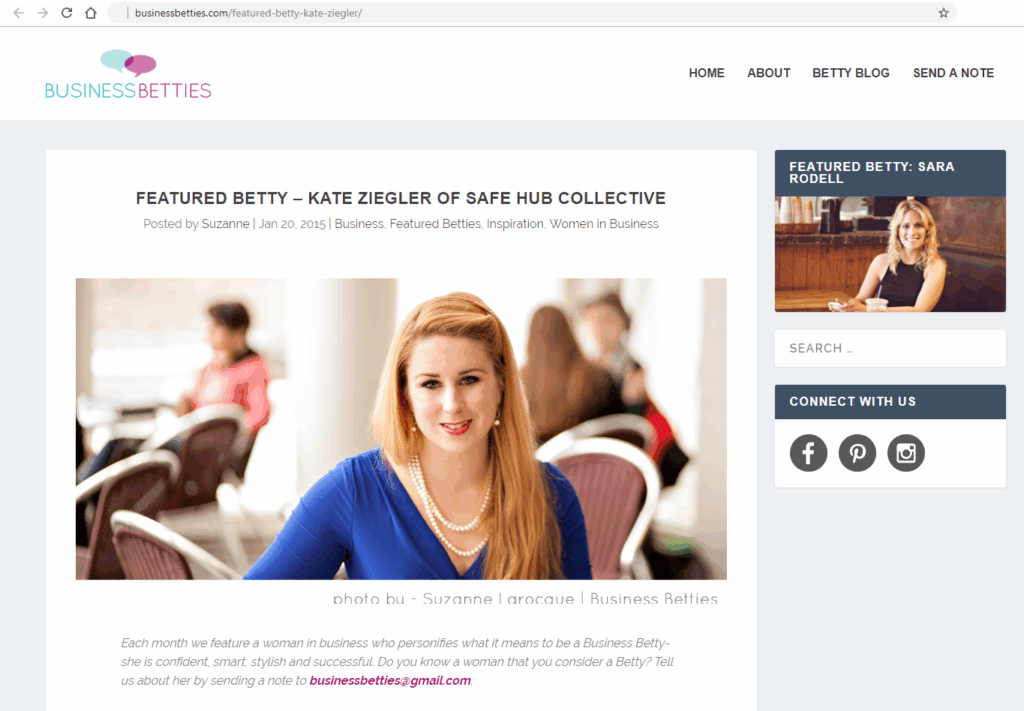Go to browser home icon
This screenshot has width=1024, height=711.
point(91,12)
